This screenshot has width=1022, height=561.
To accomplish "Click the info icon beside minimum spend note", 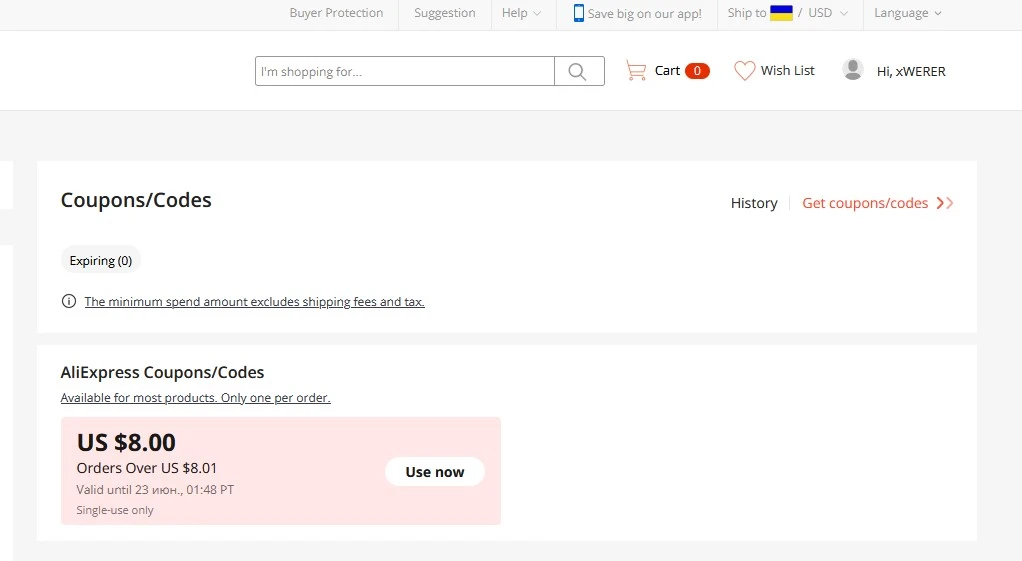I will pyautogui.click(x=68, y=301).
